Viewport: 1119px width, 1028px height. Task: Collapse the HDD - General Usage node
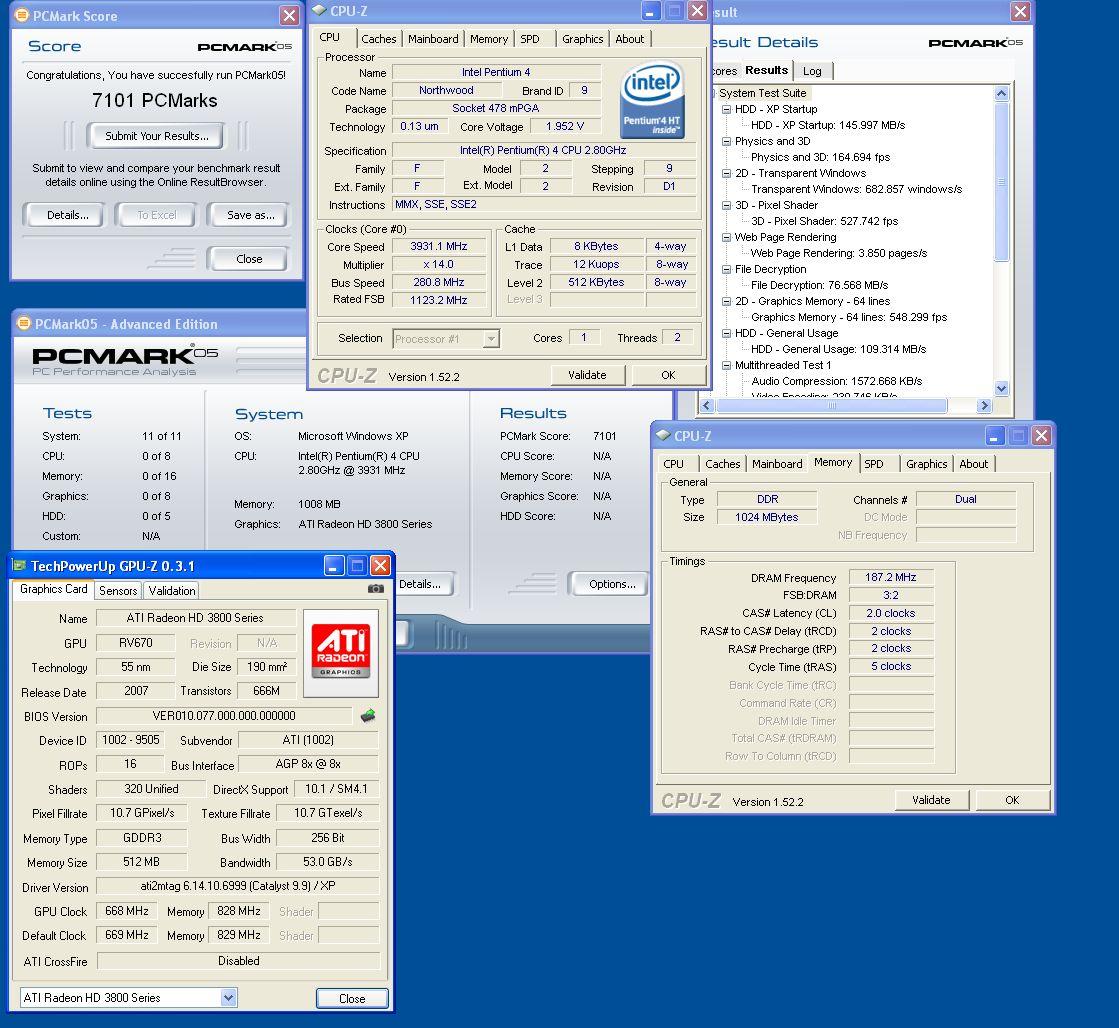coord(726,333)
